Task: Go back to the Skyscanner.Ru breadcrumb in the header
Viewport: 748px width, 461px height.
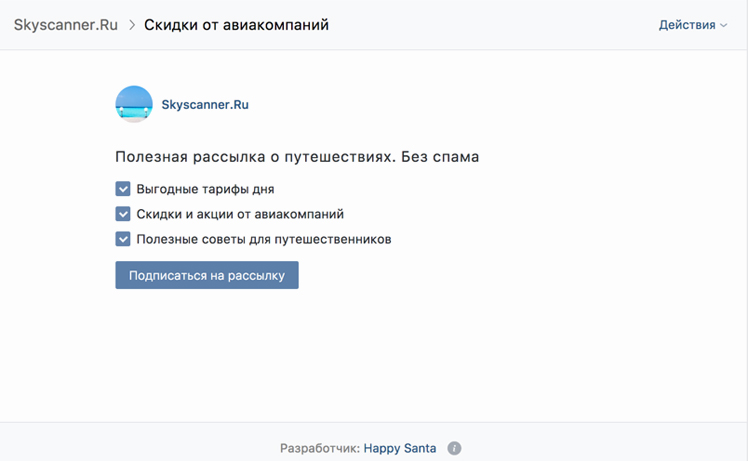Action: (66, 25)
